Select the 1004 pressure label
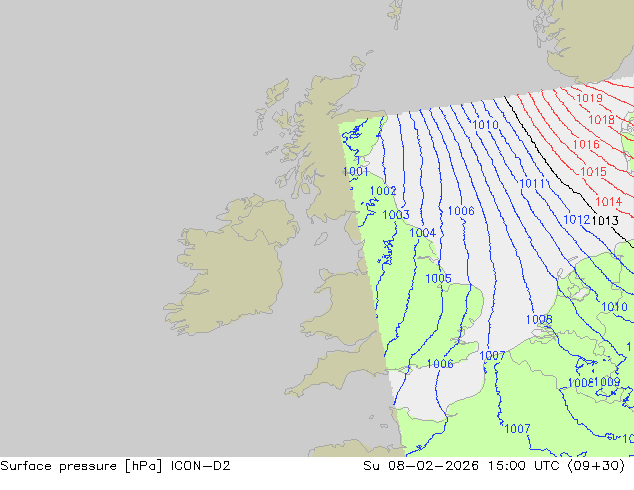Screen dimensions: 634x490 (423, 233)
